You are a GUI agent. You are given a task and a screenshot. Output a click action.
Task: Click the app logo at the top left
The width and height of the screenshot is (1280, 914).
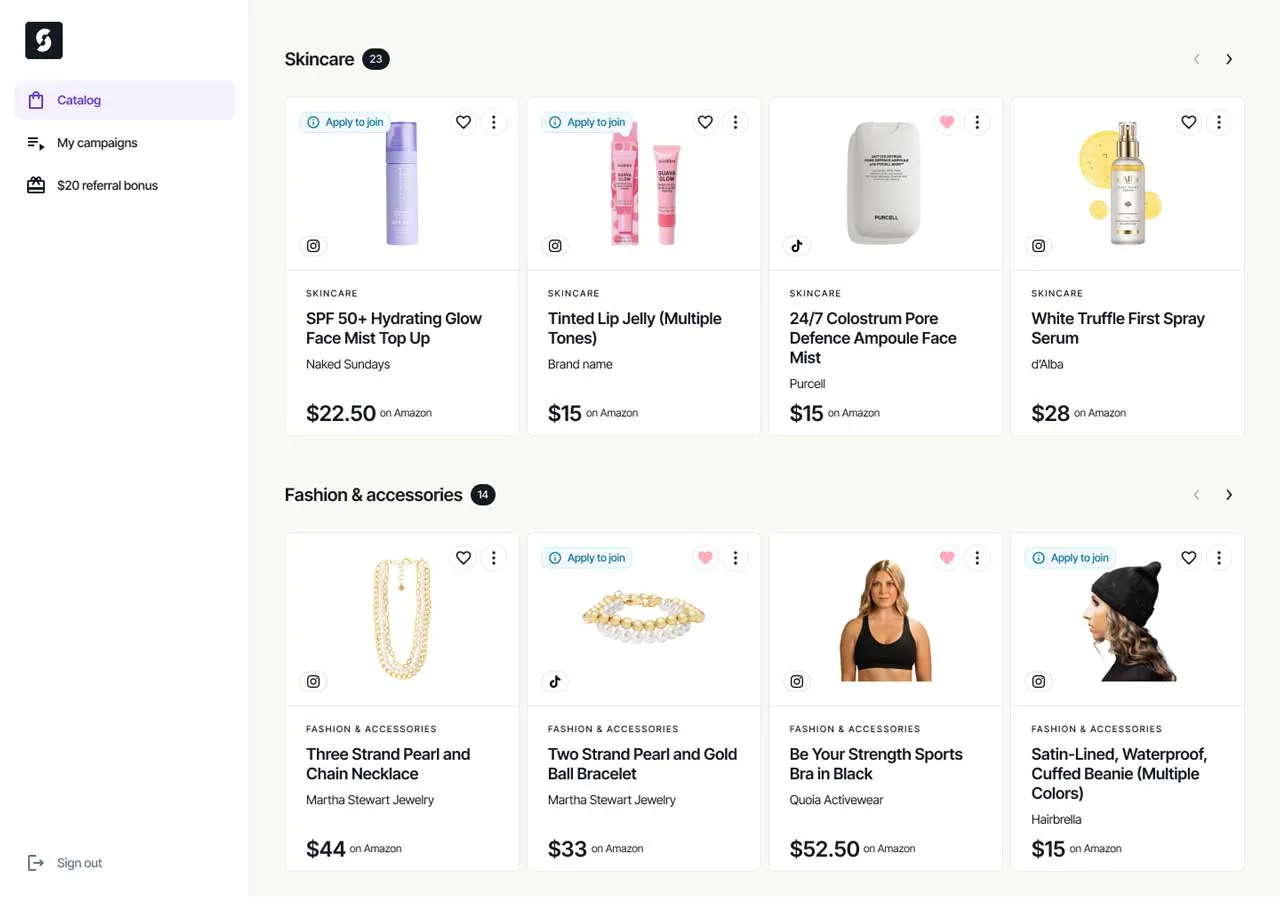43,40
